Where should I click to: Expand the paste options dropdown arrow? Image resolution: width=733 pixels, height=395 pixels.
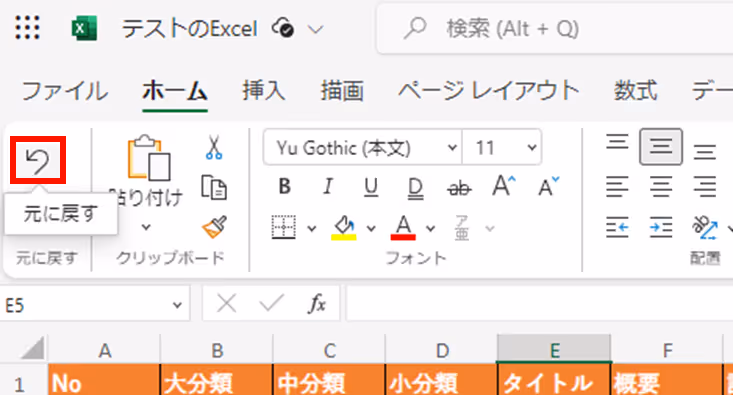point(146,227)
